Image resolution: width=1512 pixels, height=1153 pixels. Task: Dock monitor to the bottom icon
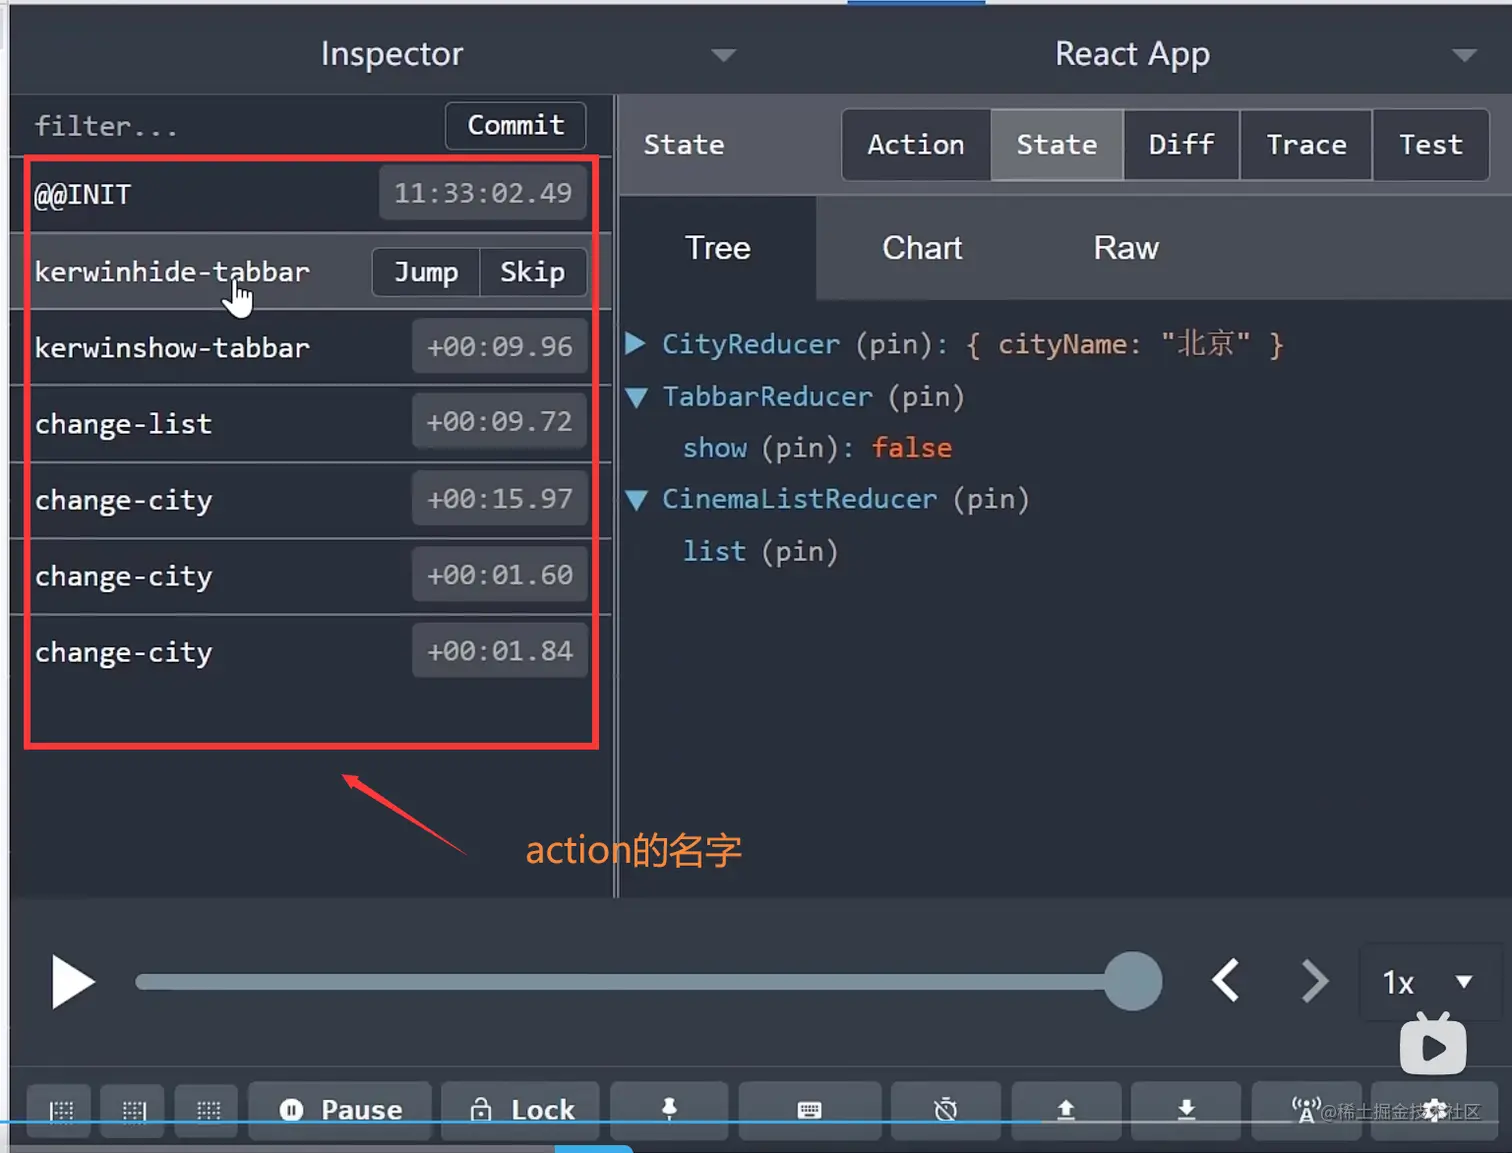point(208,1110)
